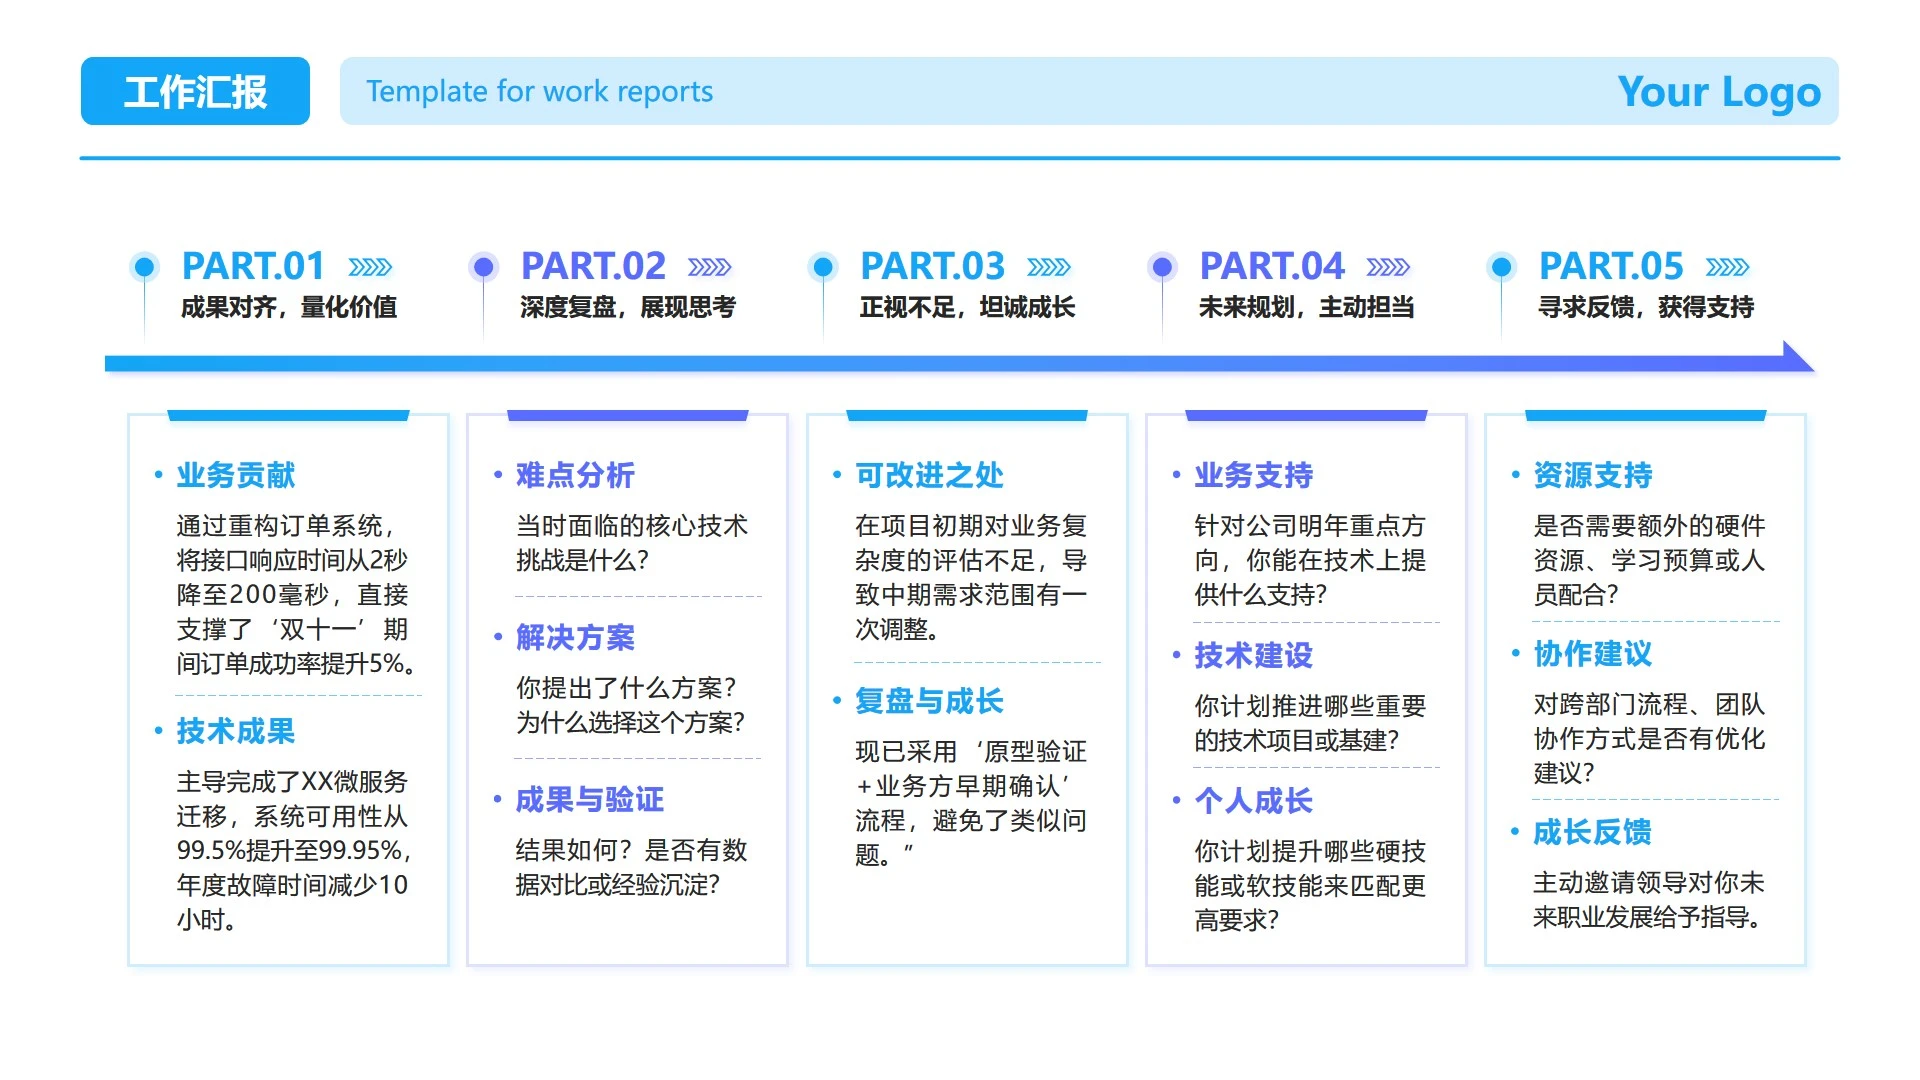Screen dimensions: 1920x1080
Task: Select the circular node marker above PART.01
Action: point(145,267)
